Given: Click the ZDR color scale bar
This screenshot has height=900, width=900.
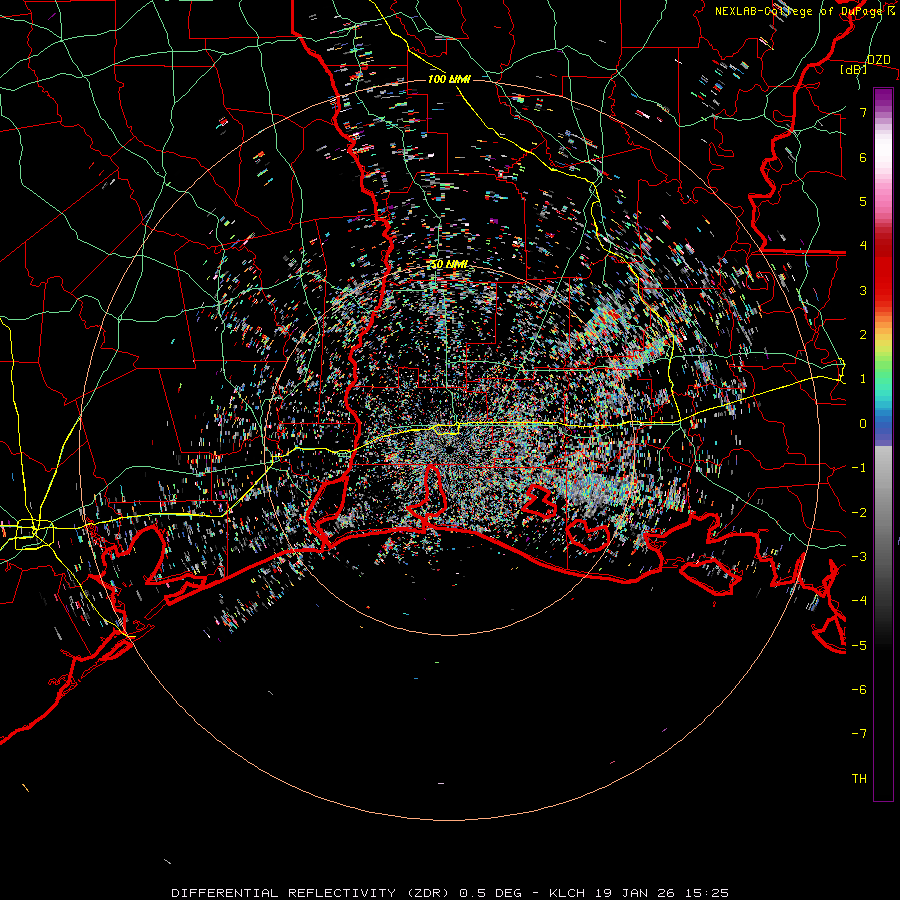Looking at the screenshot, I should 883,445.
